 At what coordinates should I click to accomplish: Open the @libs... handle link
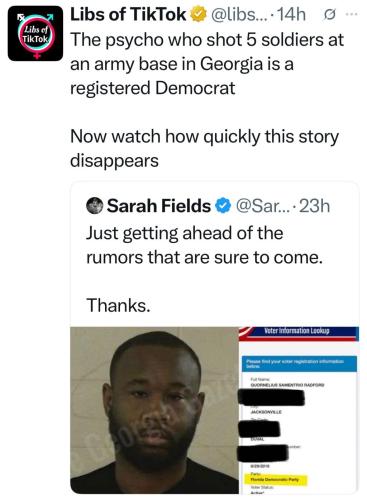click(239, 15)
